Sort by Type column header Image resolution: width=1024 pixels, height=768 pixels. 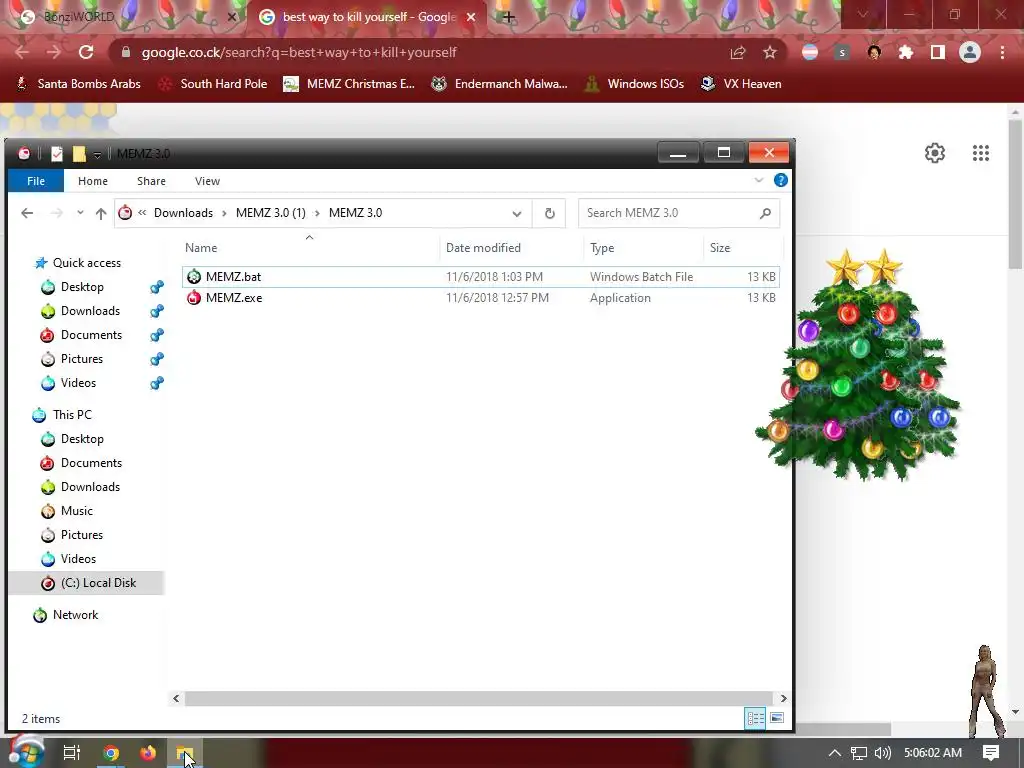pyautogui.click(x=602, y=248)
